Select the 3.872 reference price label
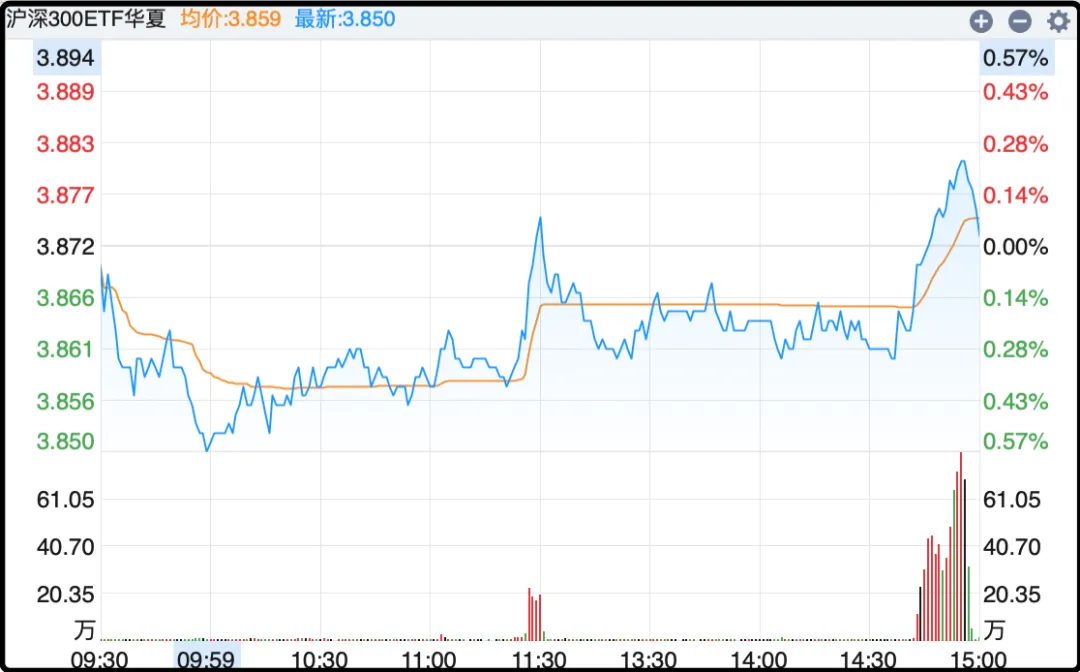The image size is (1080, 672). [x=66, y=247]
